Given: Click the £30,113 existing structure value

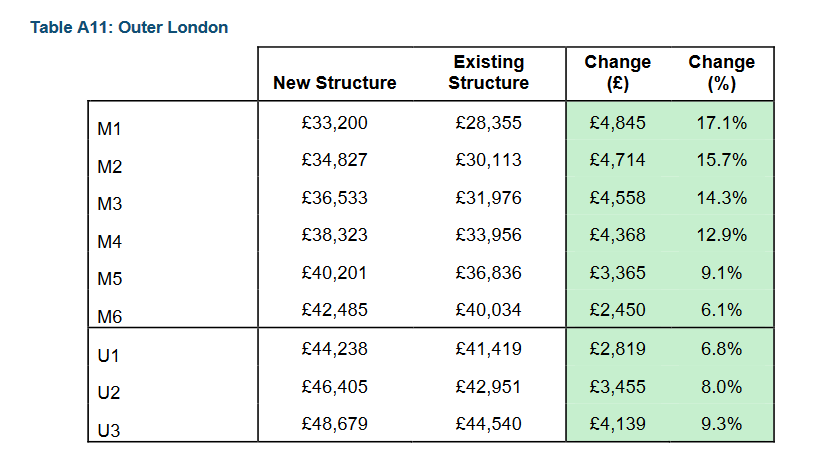Looking at the screenshot, I should pos(489,160).
